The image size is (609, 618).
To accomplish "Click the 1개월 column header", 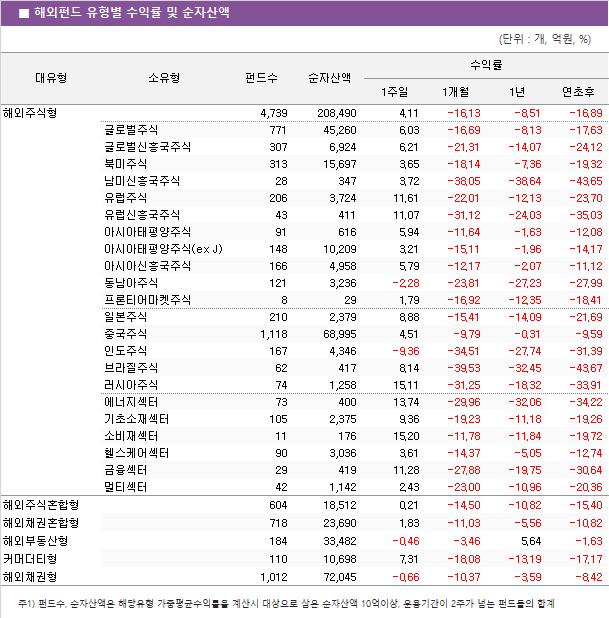I will [455, 92].
